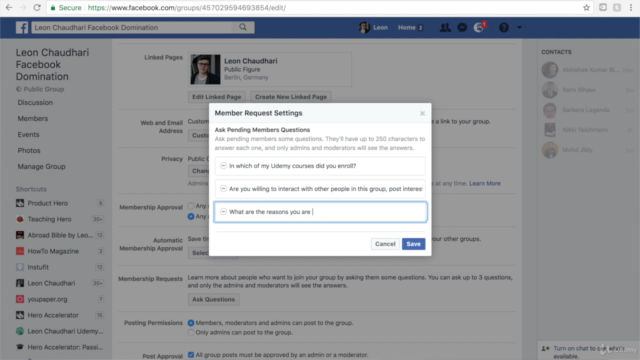
Task: Open the notifications globe icon
Action: pos(479,27)
